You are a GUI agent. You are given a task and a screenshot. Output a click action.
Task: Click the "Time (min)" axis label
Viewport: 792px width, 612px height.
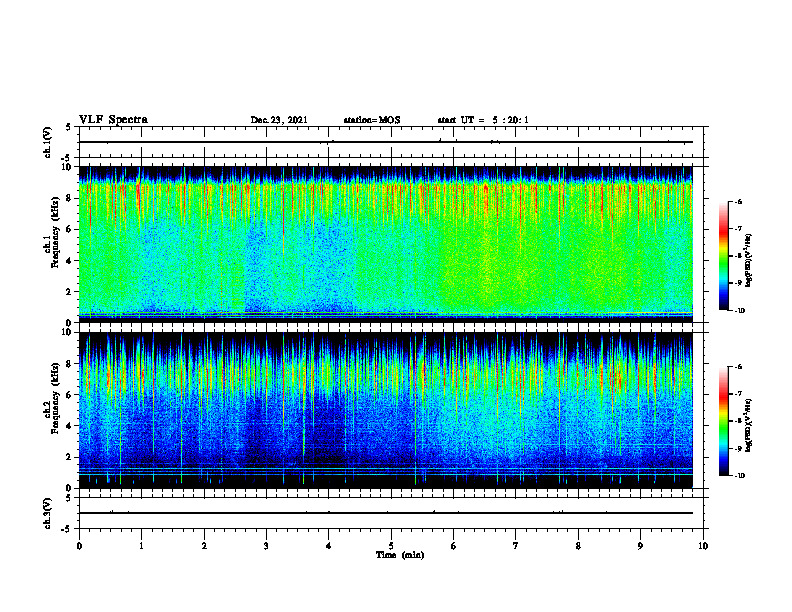(400, 555)
